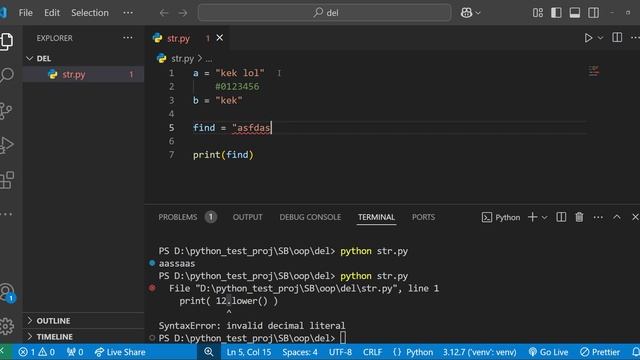640x360 pixels.
Task: Toggle bottom panel visibility
Action: click(x=575, y=13)
